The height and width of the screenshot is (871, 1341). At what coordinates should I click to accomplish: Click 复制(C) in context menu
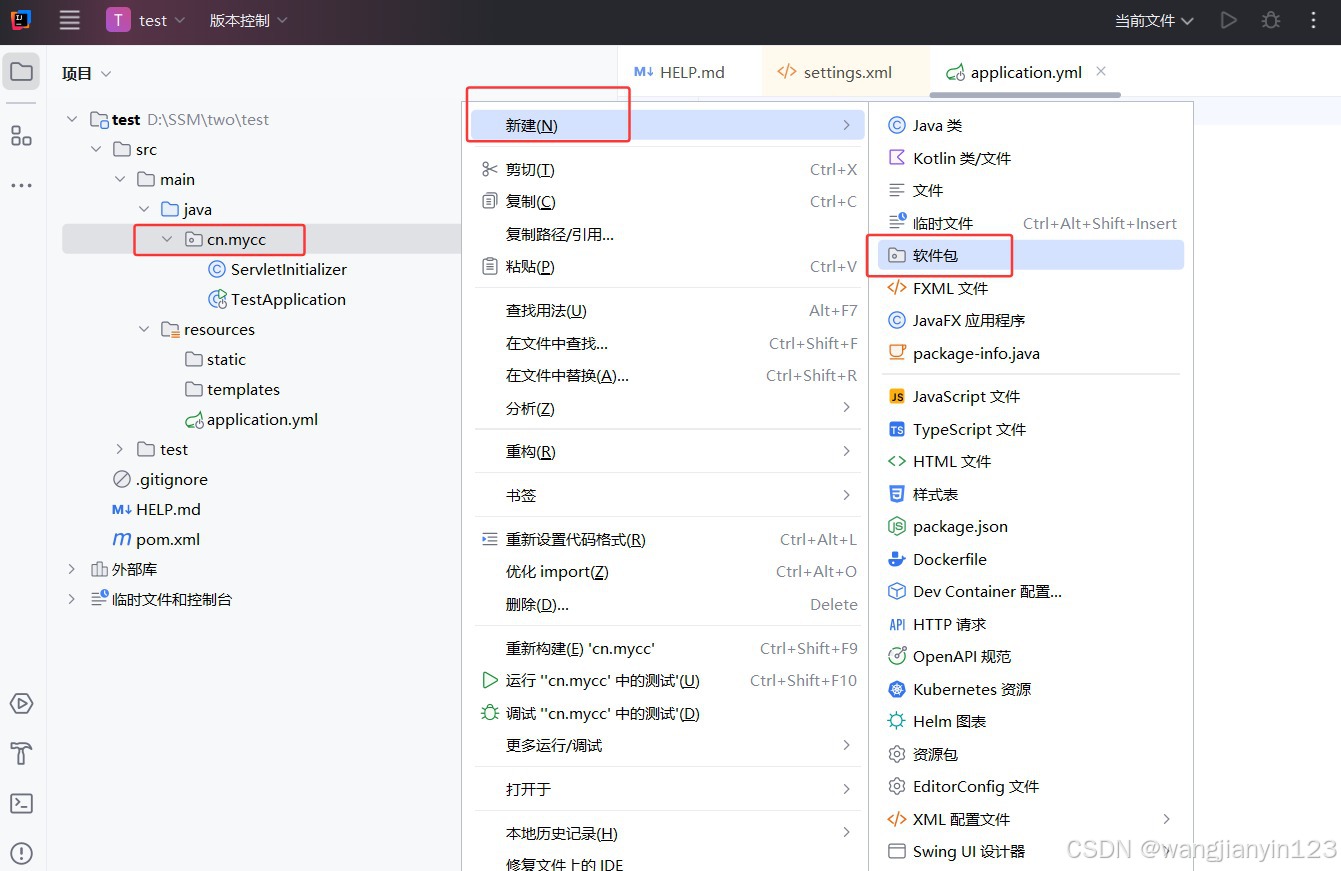point(669,201)
